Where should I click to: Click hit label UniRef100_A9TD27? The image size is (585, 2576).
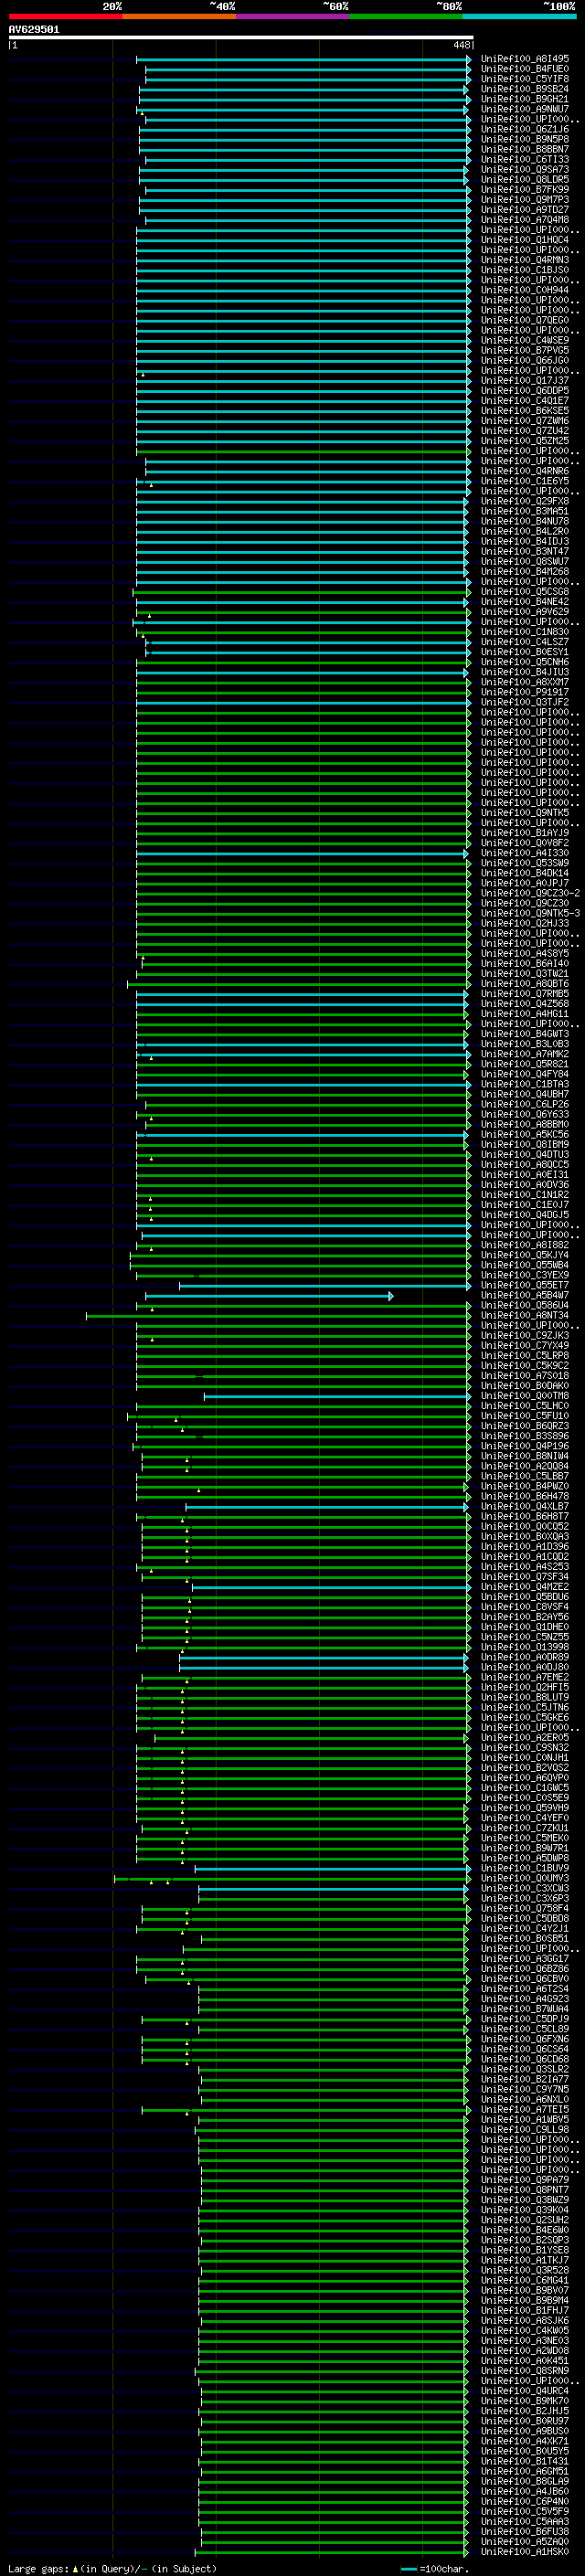click(525, 209)
